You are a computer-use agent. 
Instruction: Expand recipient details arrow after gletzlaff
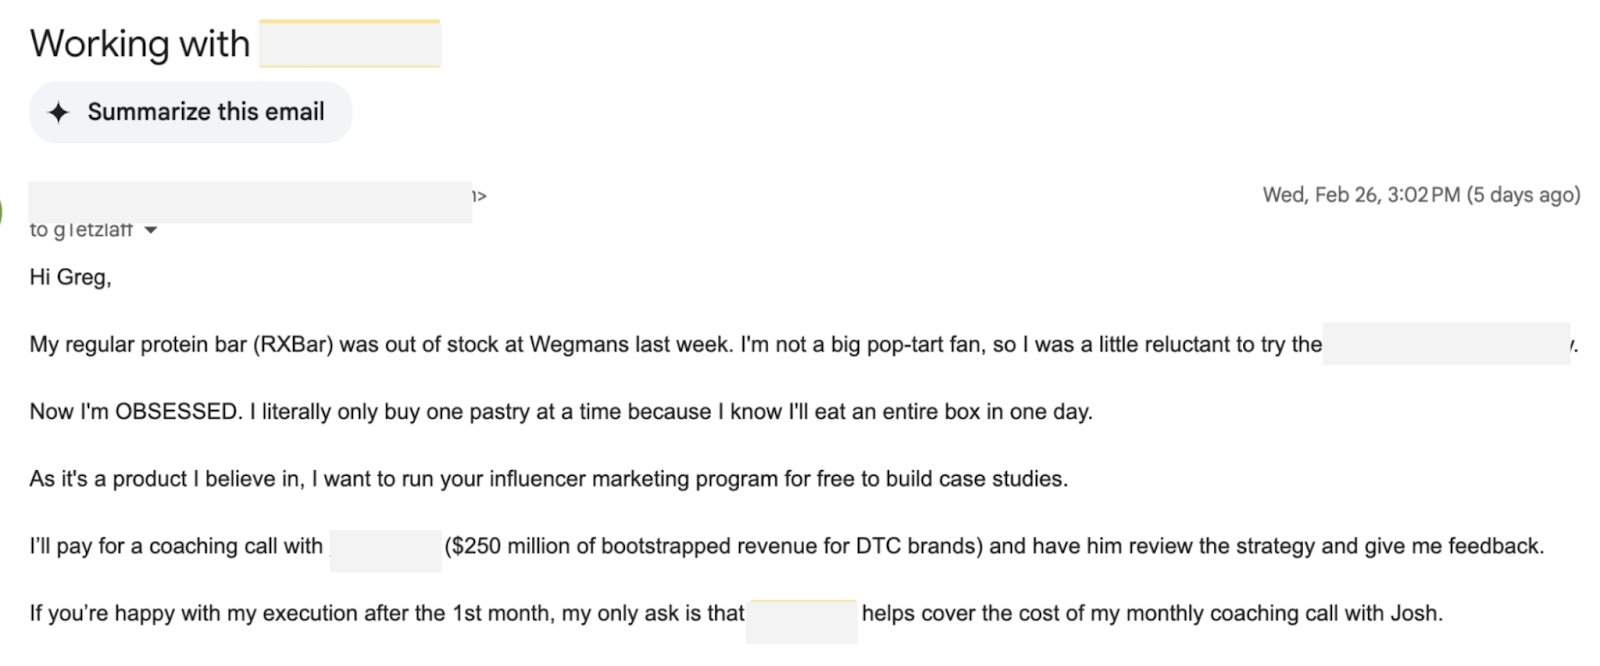click(151, 230)
